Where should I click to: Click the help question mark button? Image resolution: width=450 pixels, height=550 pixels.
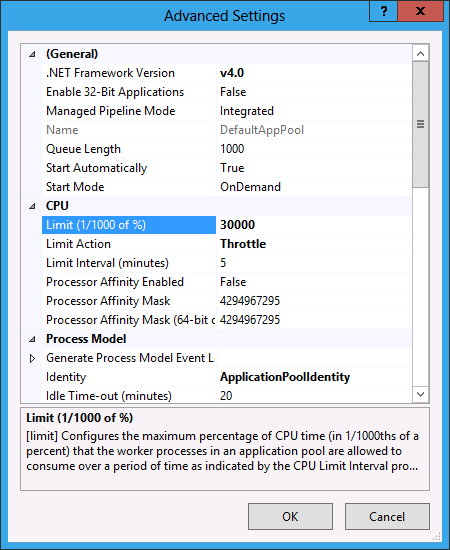384,12
